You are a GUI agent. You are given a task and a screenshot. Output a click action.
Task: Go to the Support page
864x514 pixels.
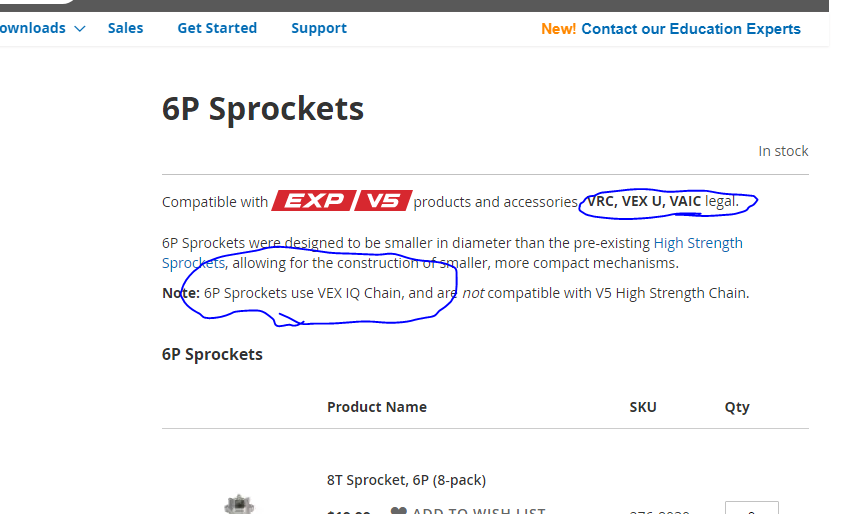[x=319, y=28]
